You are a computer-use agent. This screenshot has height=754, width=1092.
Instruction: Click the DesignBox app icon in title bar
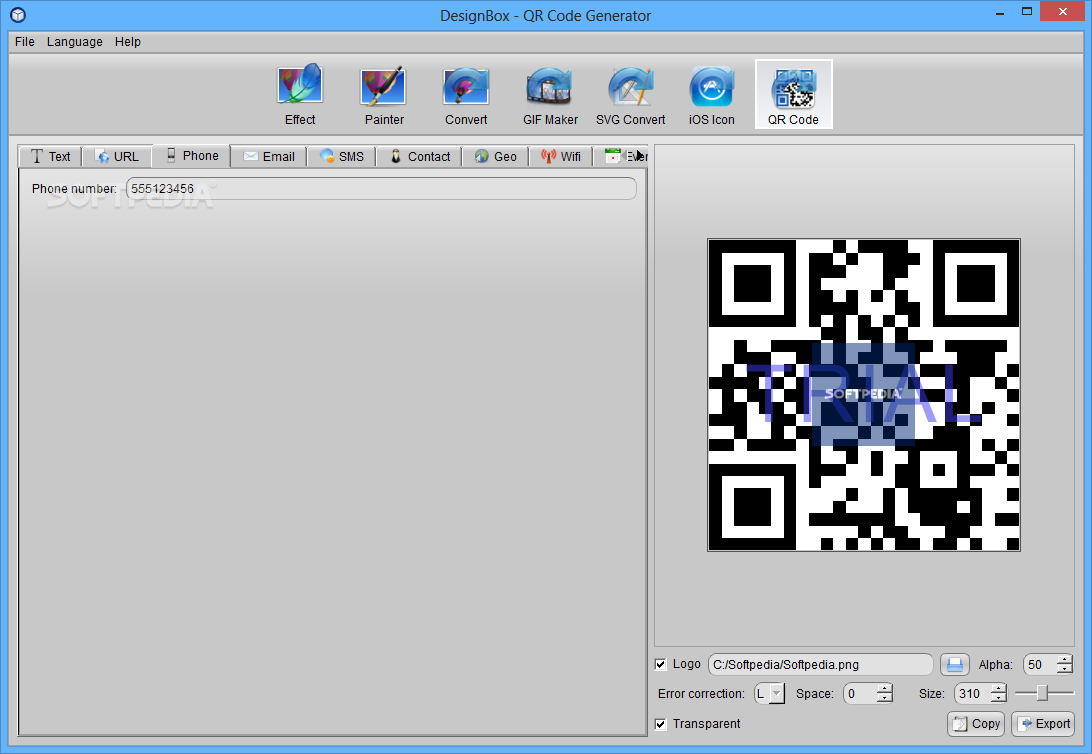coord(18,15)
